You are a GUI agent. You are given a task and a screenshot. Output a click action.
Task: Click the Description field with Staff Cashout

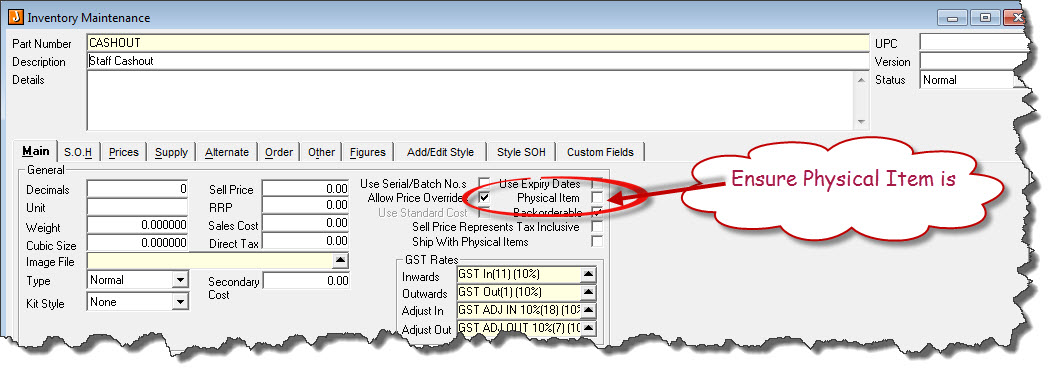coord(477,61)
